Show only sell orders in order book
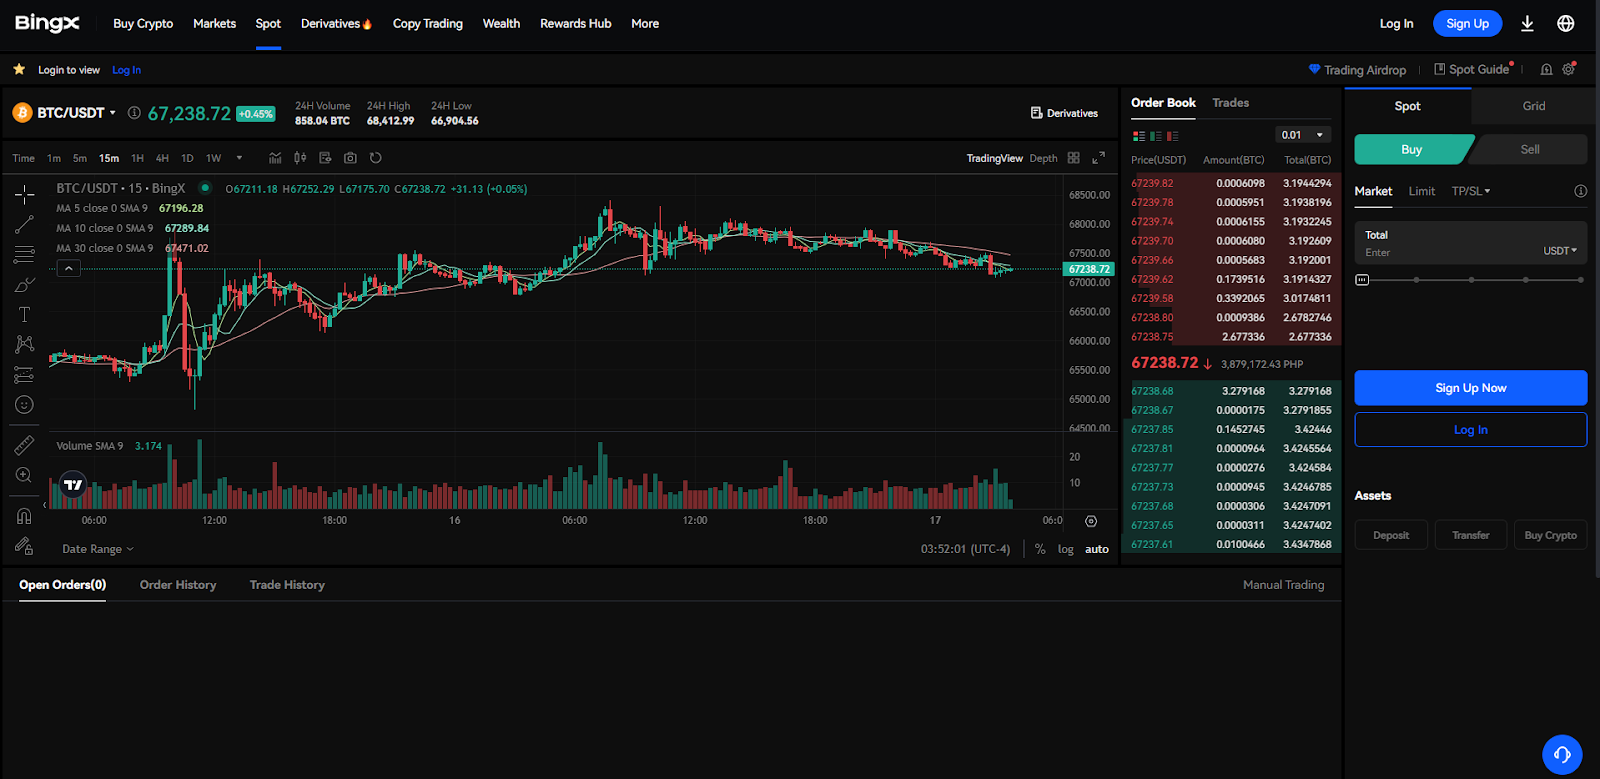The height and width of the screenshot is (779, 1600). 1172,136
